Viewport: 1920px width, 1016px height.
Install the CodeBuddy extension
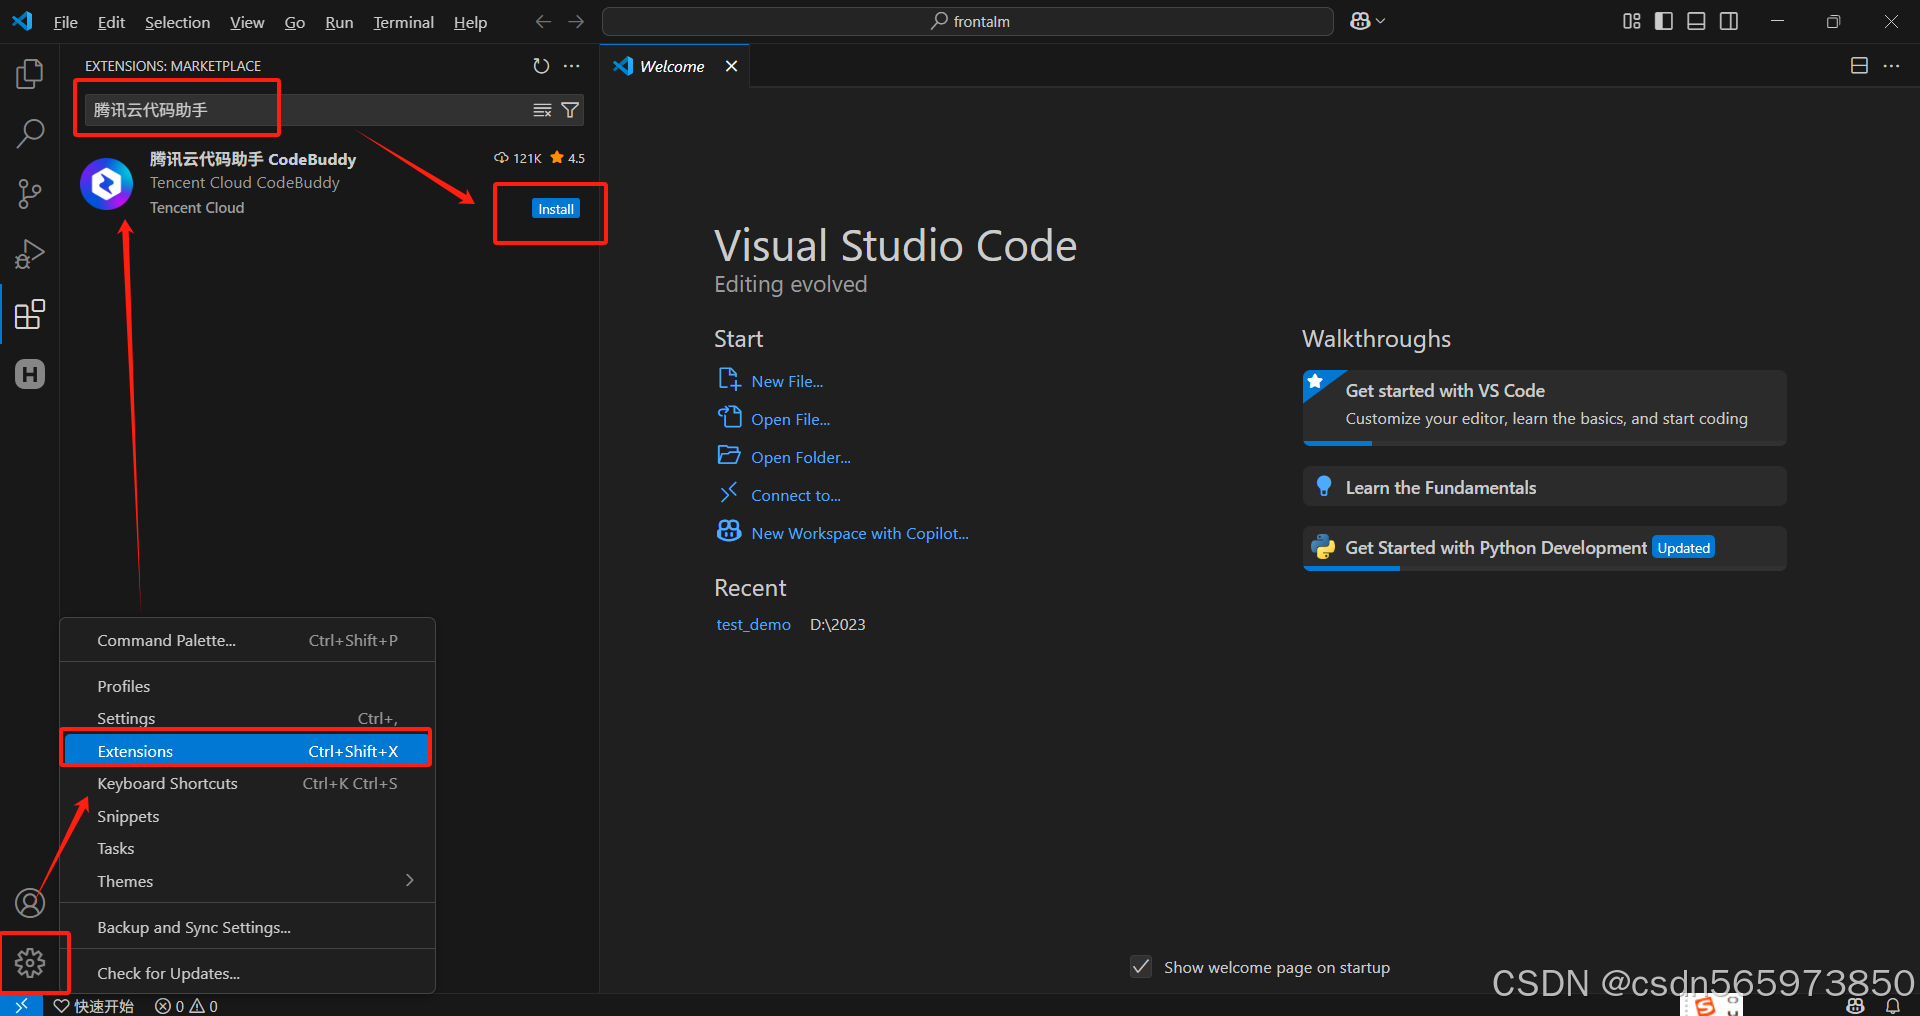point(556,208)
